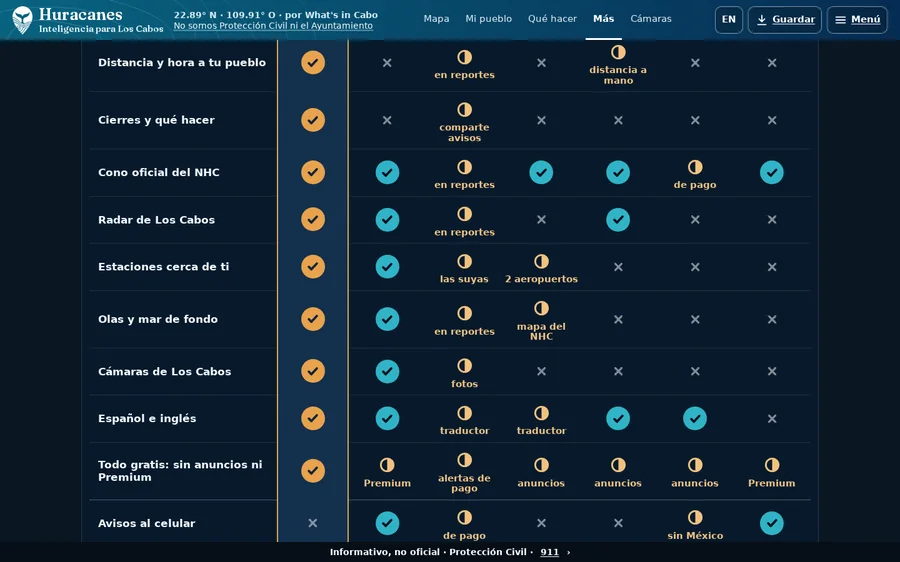Screen dimensions: 900x562
Task: Click the X mark in Avisos al celular highlighted column
Action: (x=313, y=523)
